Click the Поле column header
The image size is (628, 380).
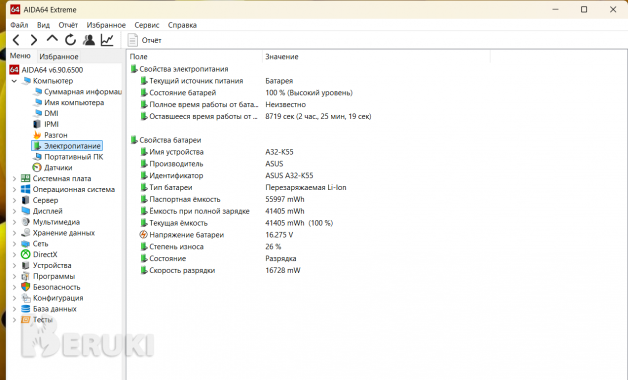coord(195,56)
